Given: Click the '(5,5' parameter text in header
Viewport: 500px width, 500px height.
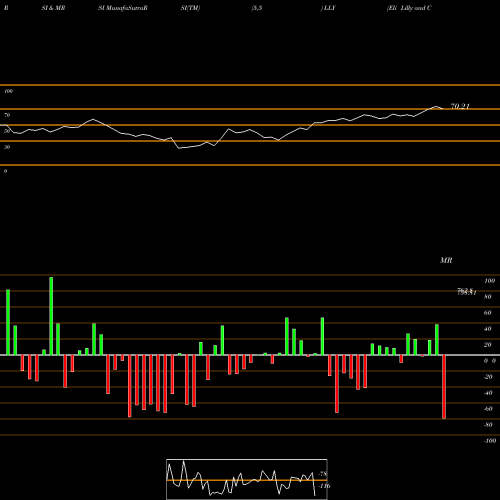Looking at the screenshot, I should 257,8.
